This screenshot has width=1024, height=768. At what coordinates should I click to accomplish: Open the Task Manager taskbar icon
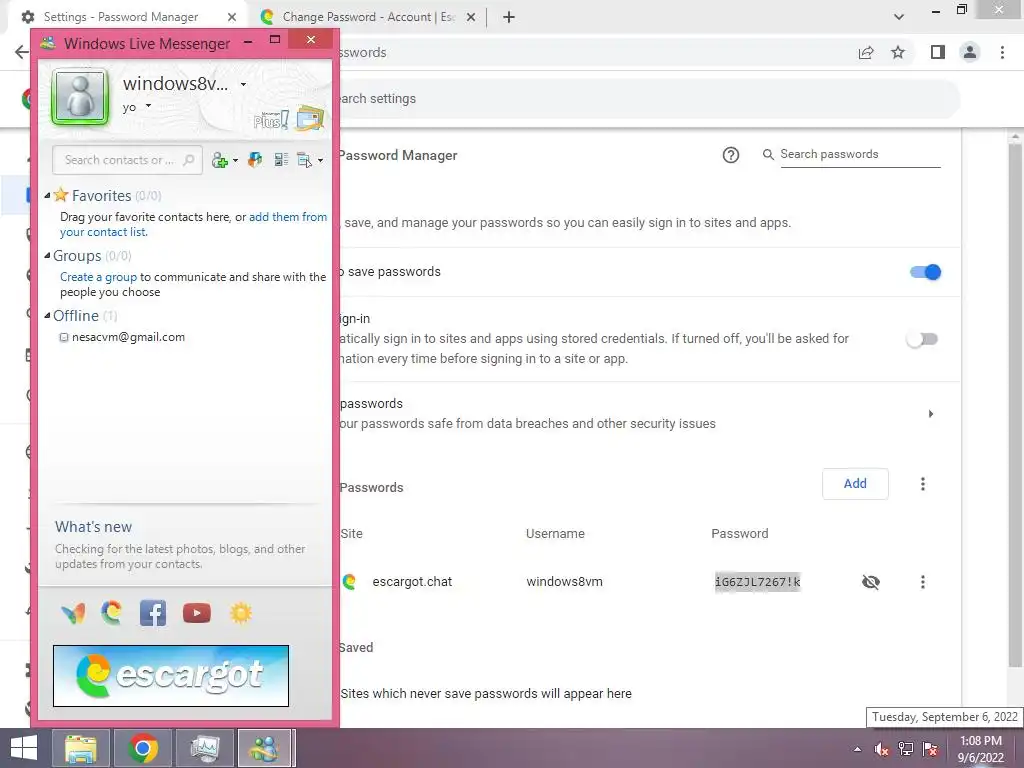(204, 748)
